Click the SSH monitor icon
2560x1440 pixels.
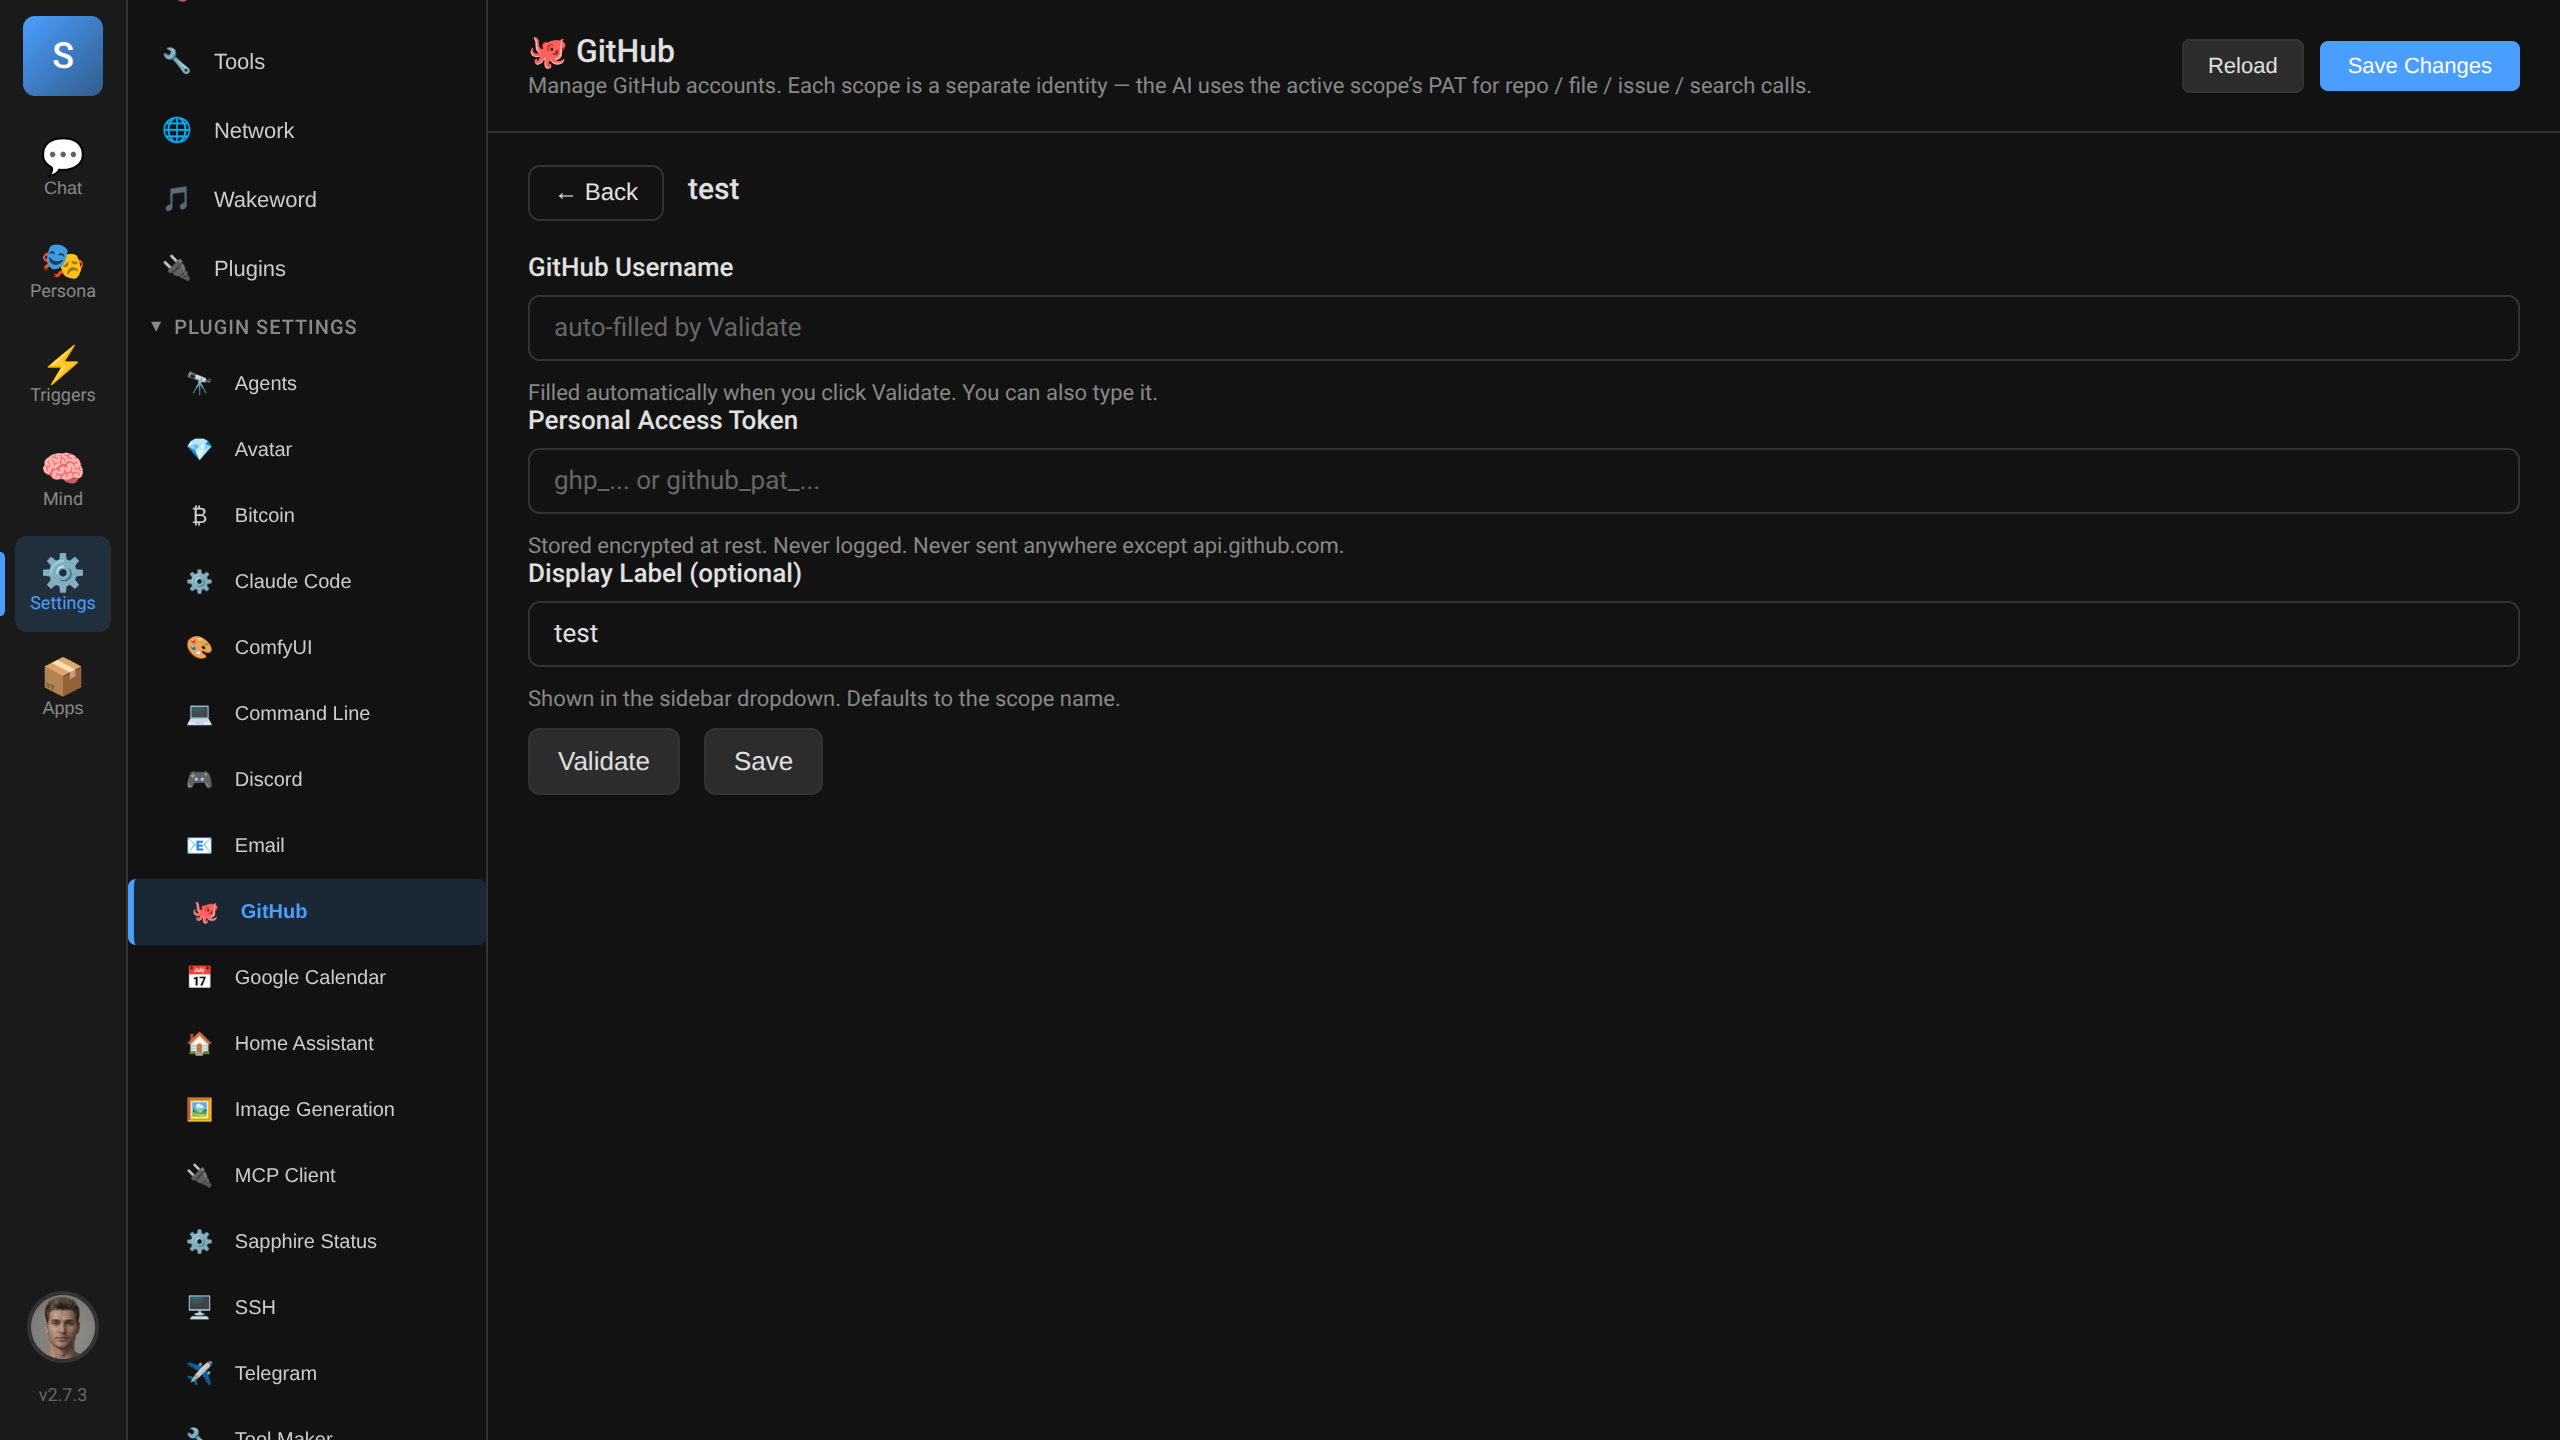click(199, 1307)
